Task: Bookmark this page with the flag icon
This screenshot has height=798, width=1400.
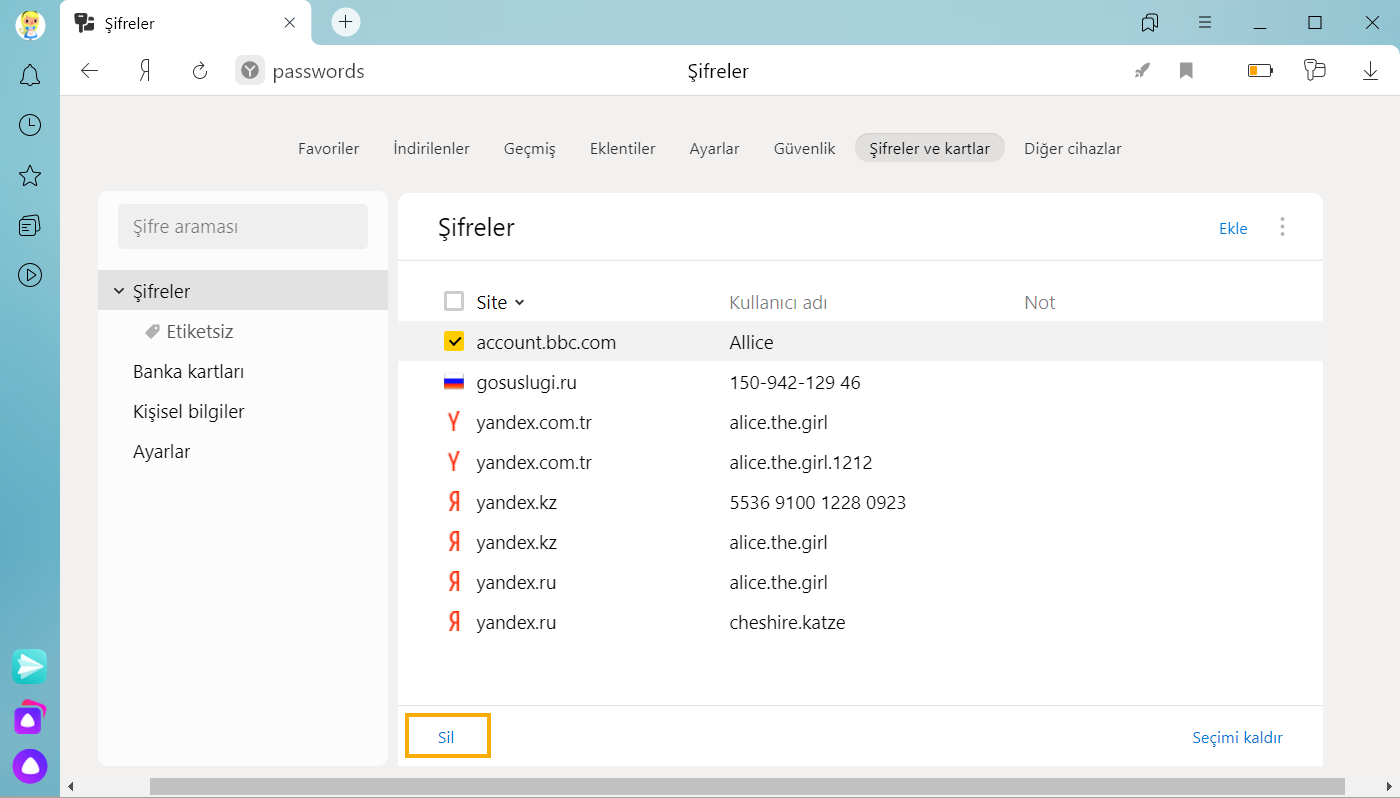Action: coord(1186,71)
